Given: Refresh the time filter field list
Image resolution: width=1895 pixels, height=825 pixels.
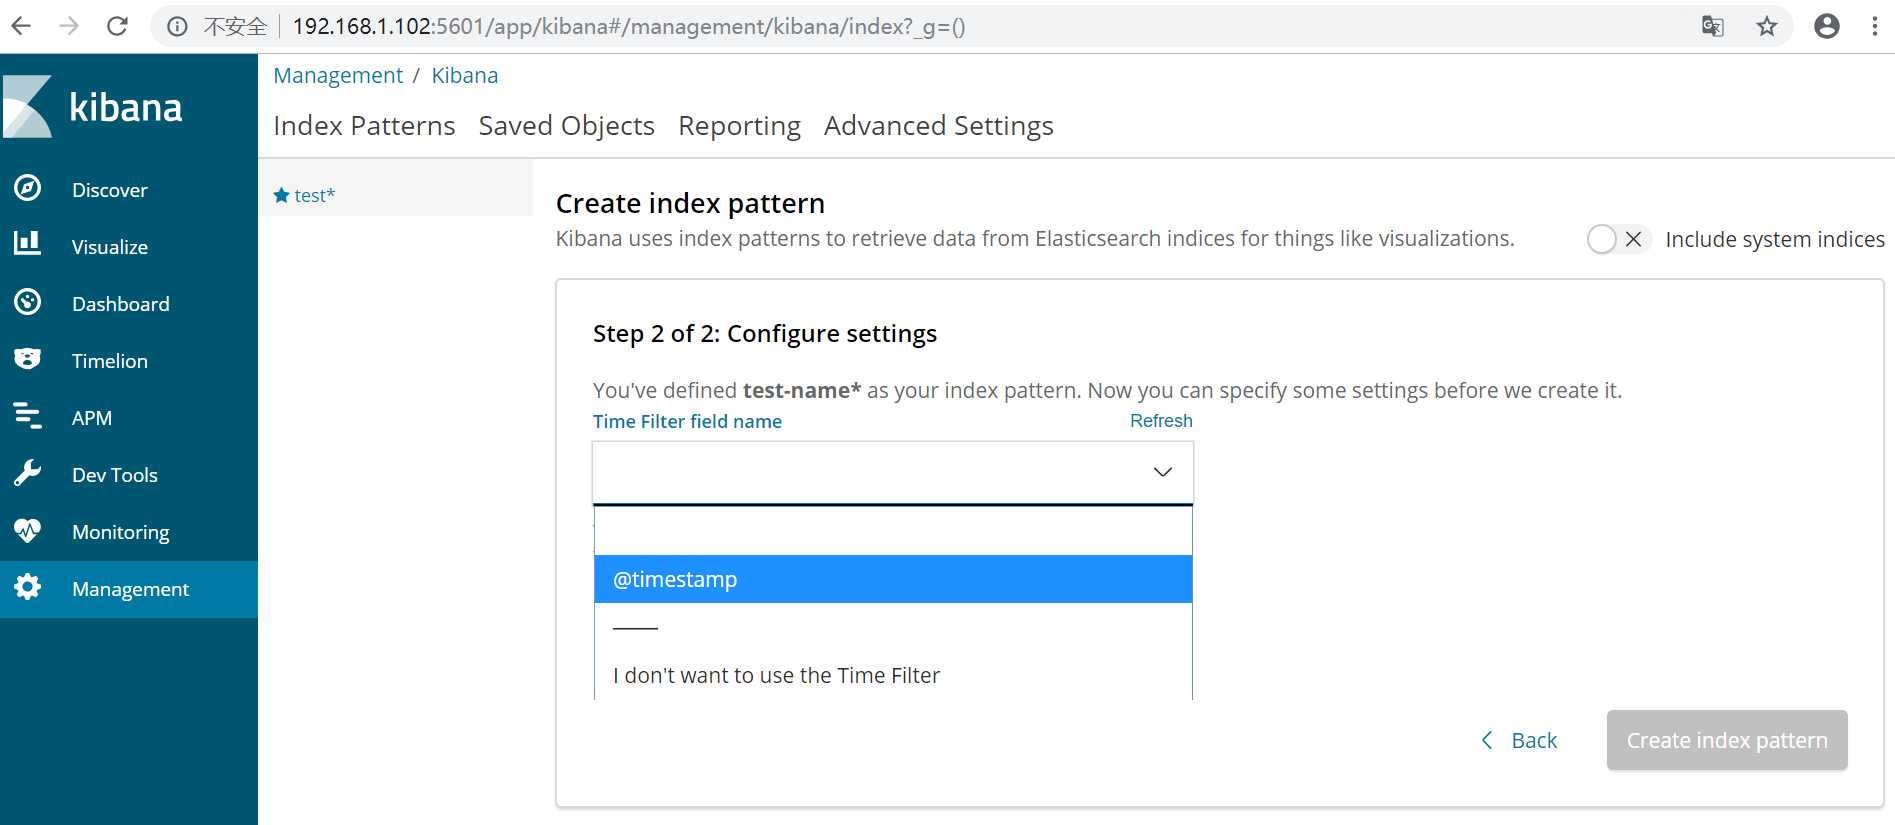Looking at the screenshot, I should 1161,421.
